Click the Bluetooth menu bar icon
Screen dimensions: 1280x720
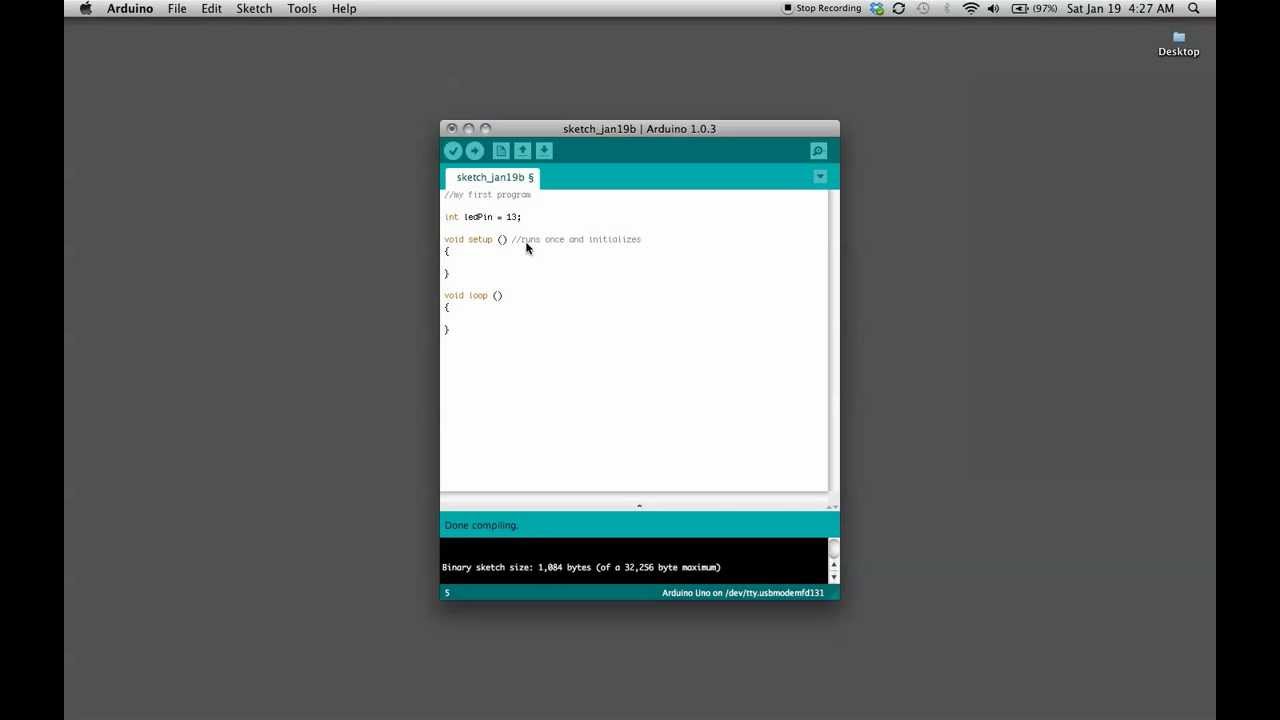tap(947, 8)
